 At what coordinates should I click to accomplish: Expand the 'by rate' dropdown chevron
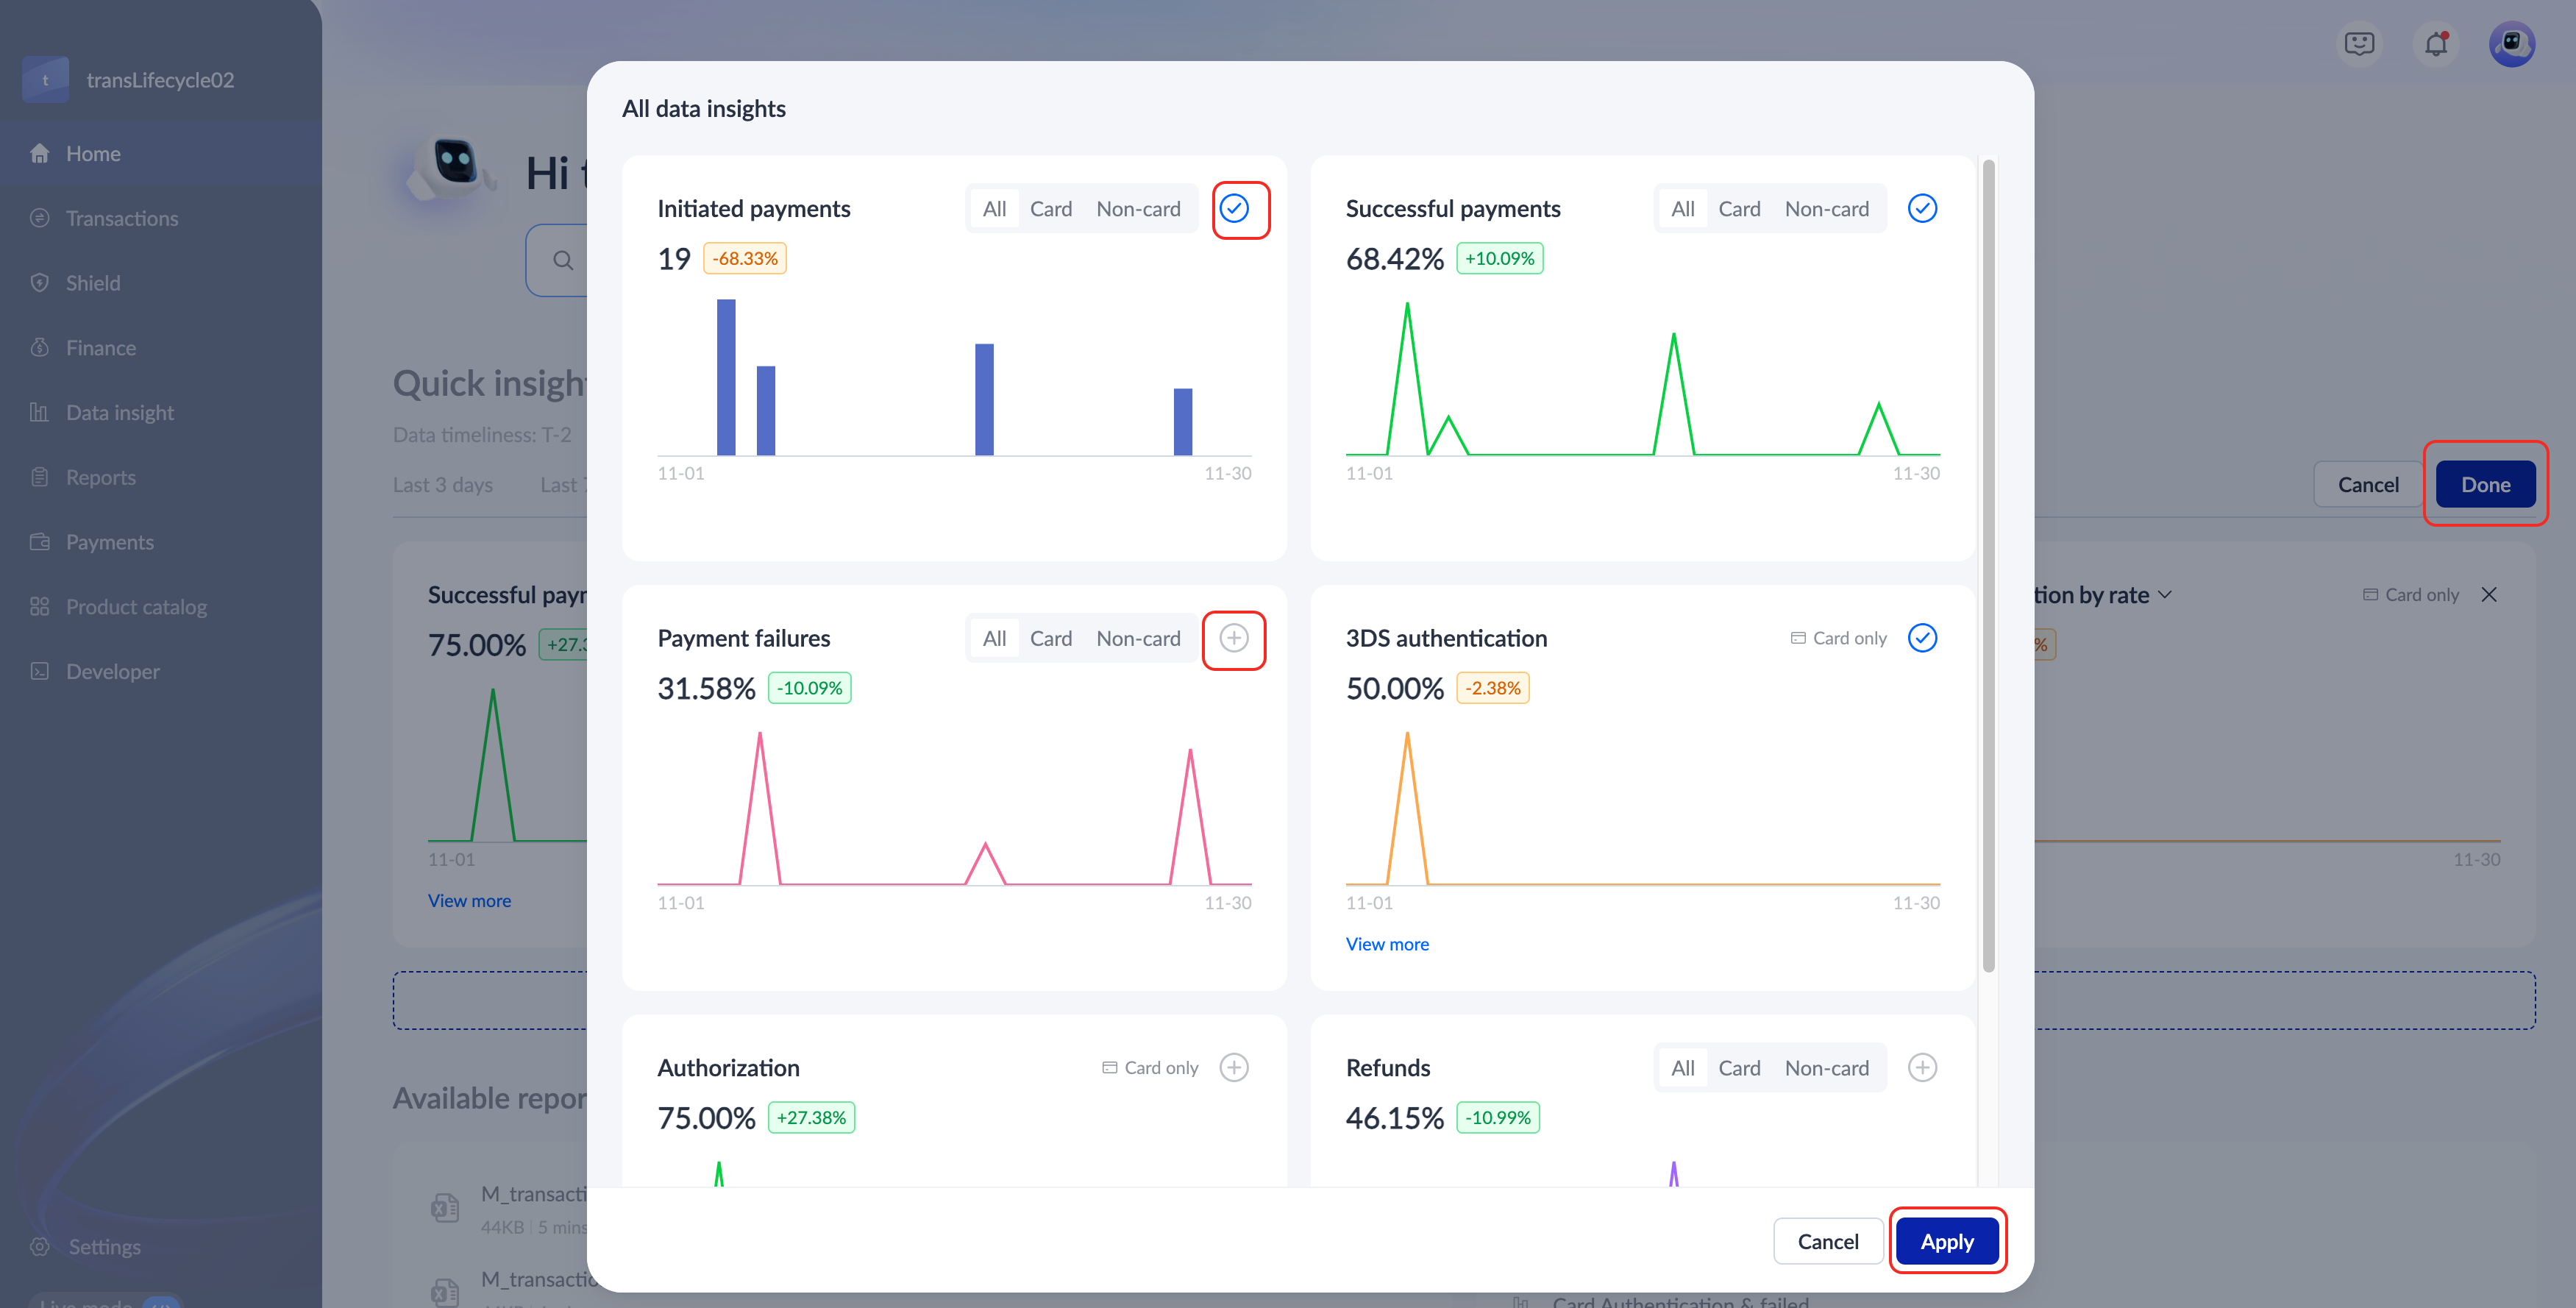click(x=2165, y=595)
